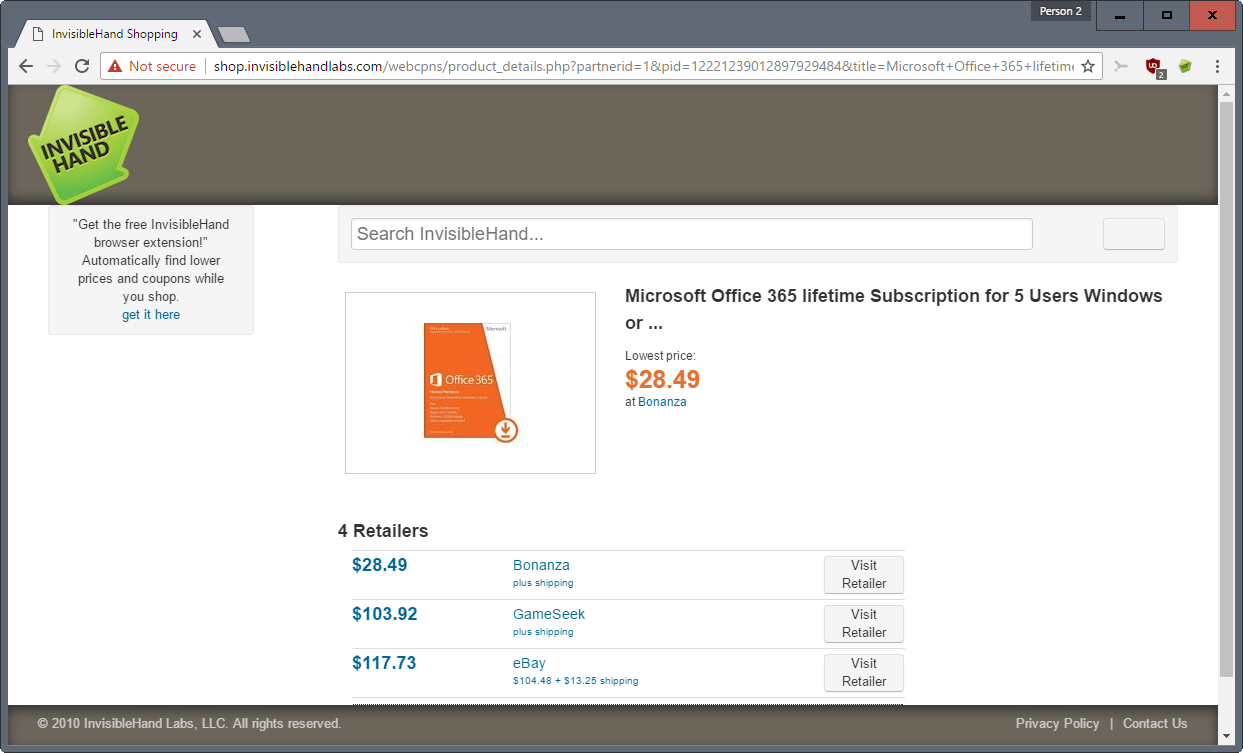Visit Retailer for GameSeek row

pos(863,623)
